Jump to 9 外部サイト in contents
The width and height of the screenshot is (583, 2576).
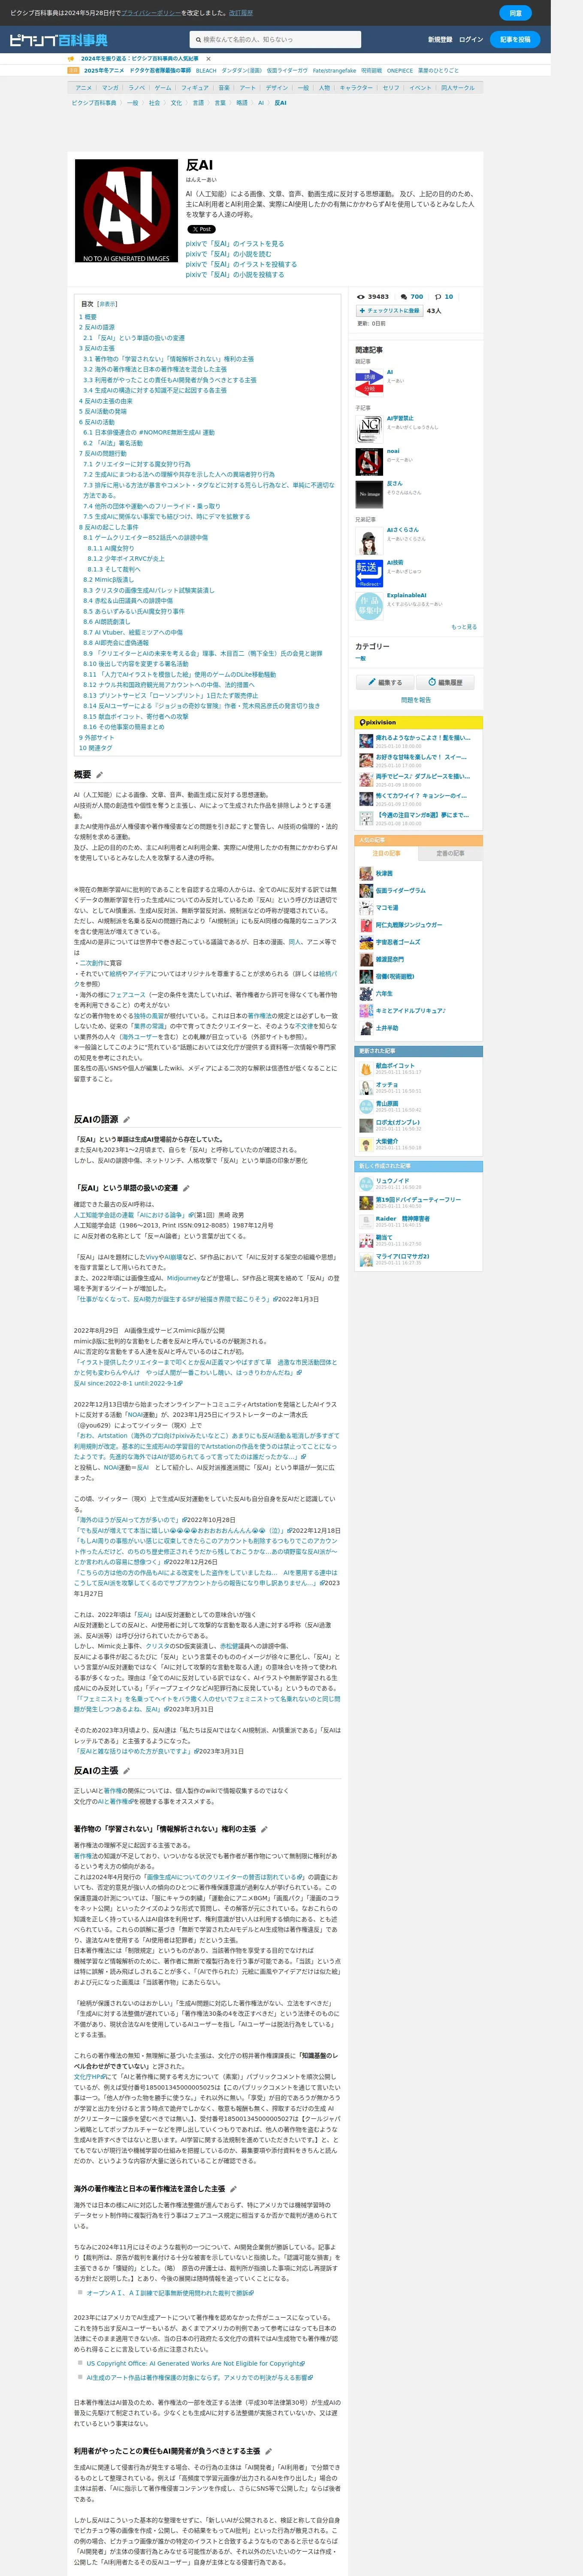coord(97,737)
